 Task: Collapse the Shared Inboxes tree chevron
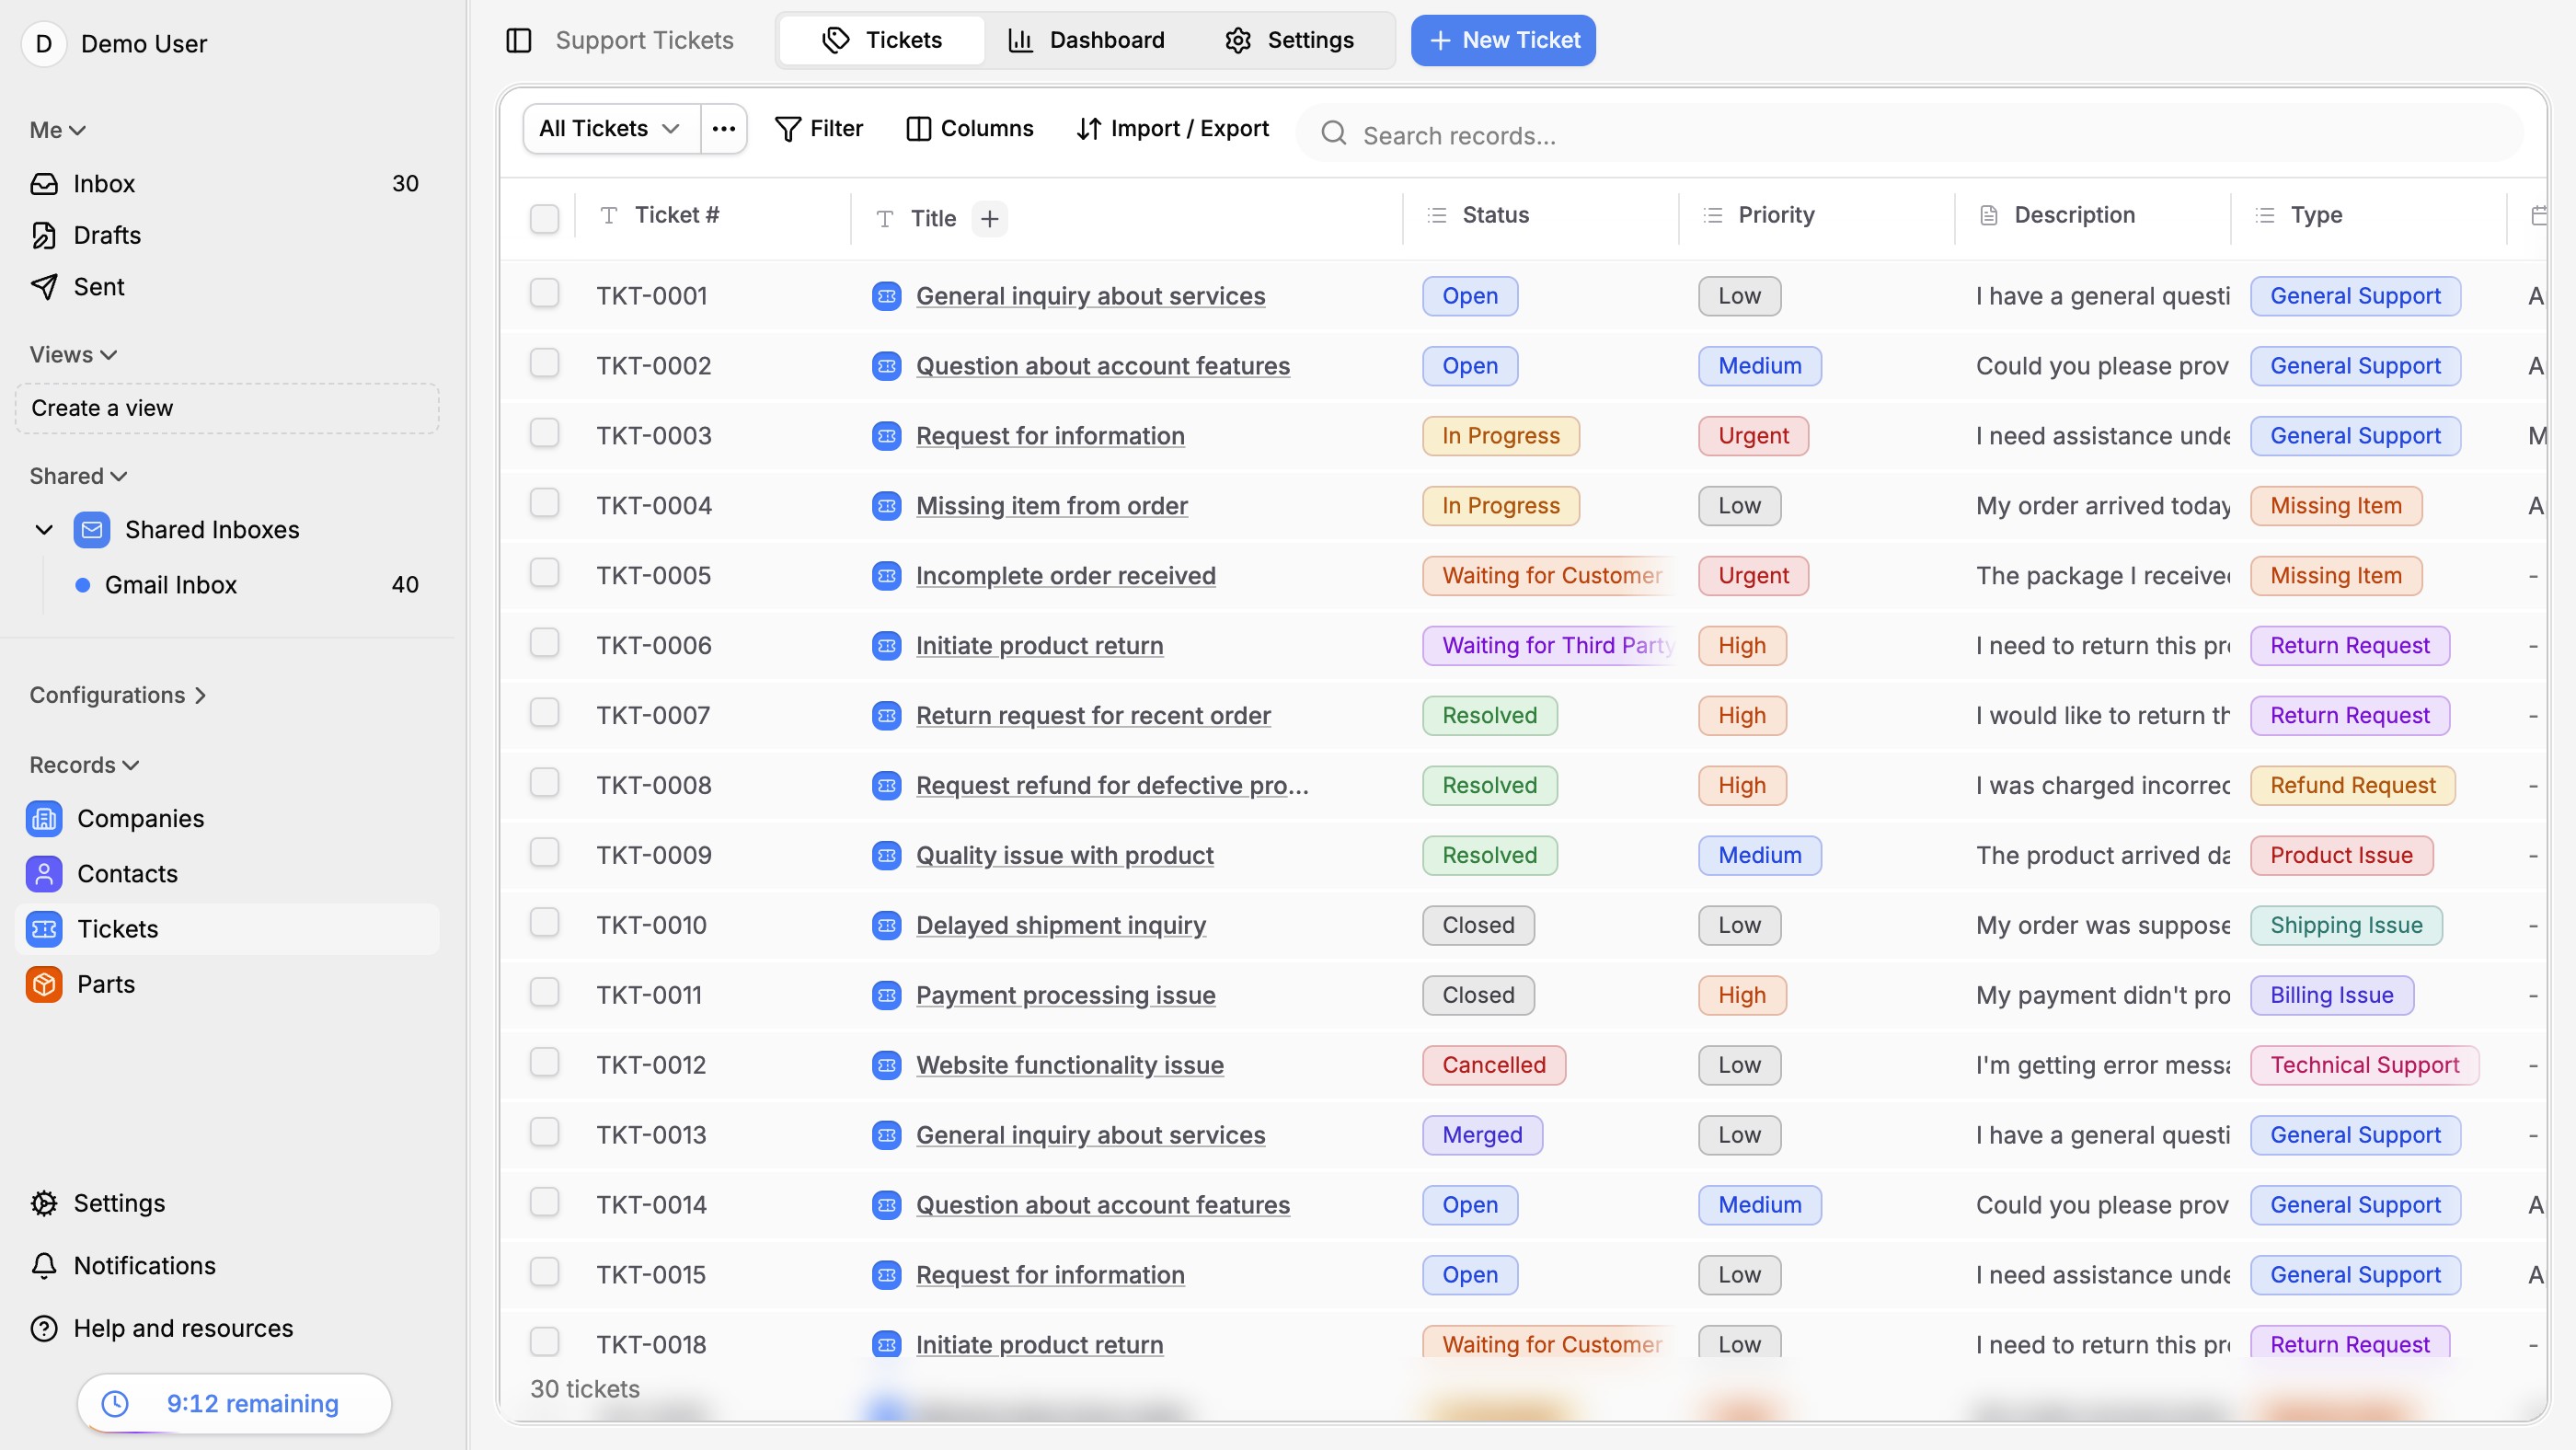(44, 529)
